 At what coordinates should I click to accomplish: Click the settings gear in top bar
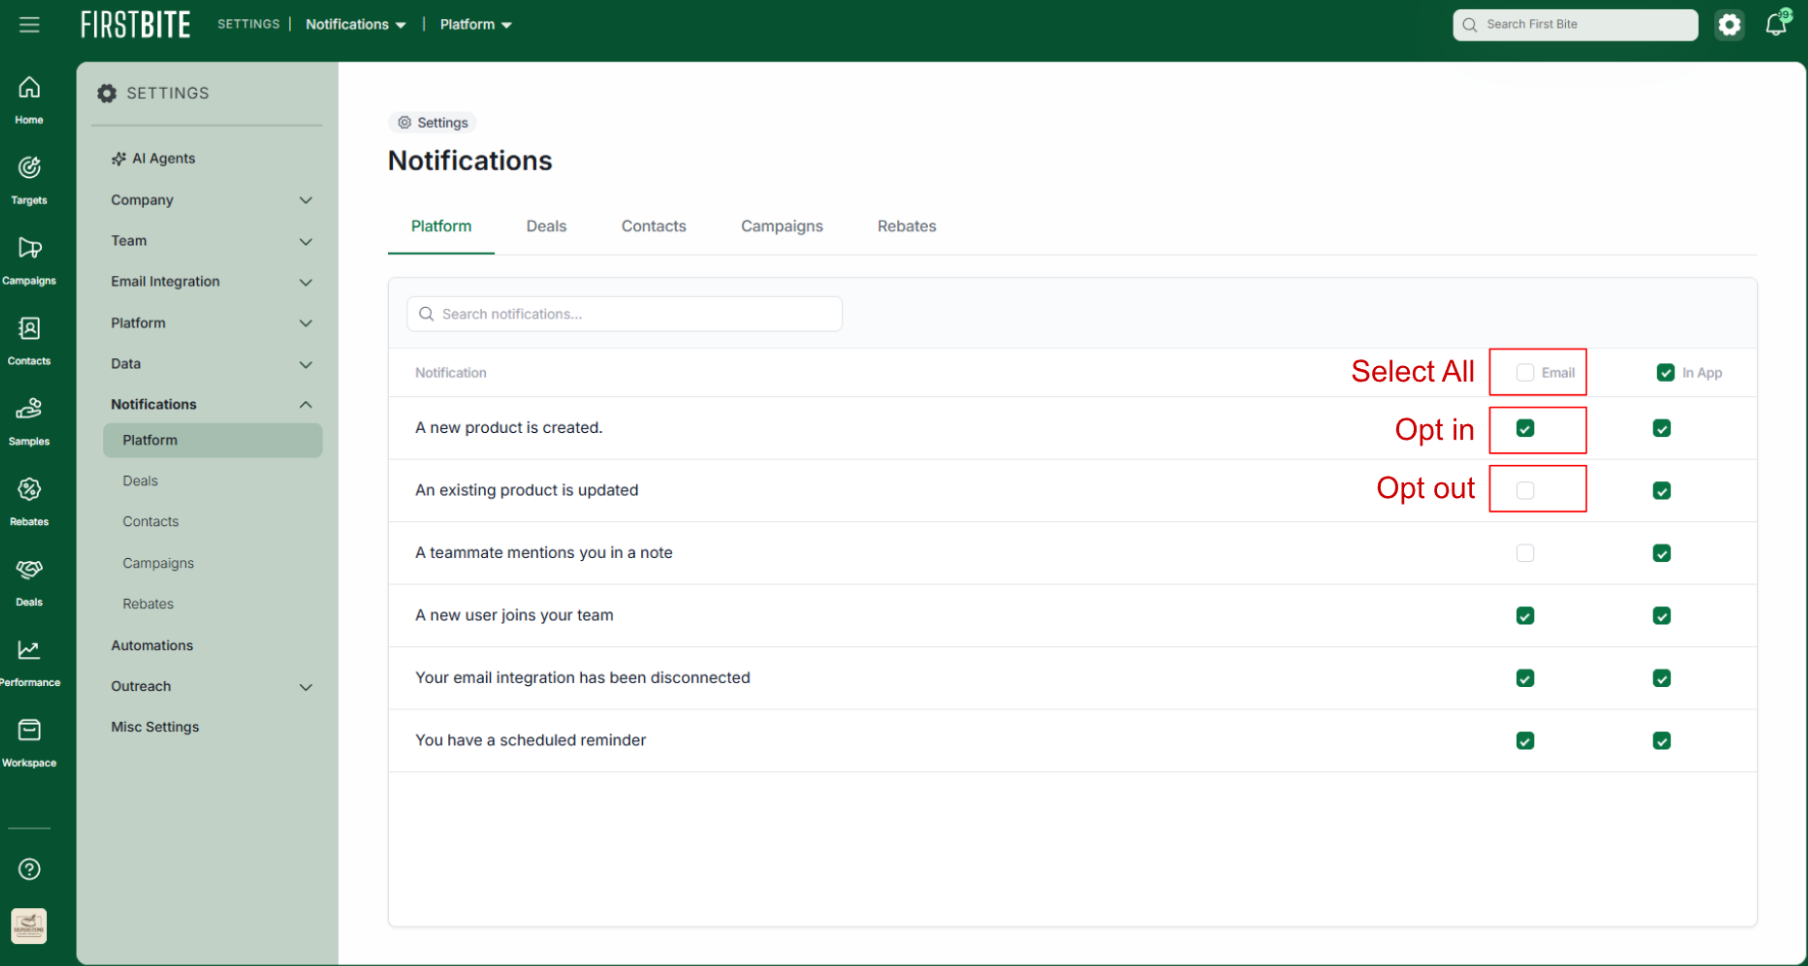coord(1729,24)
